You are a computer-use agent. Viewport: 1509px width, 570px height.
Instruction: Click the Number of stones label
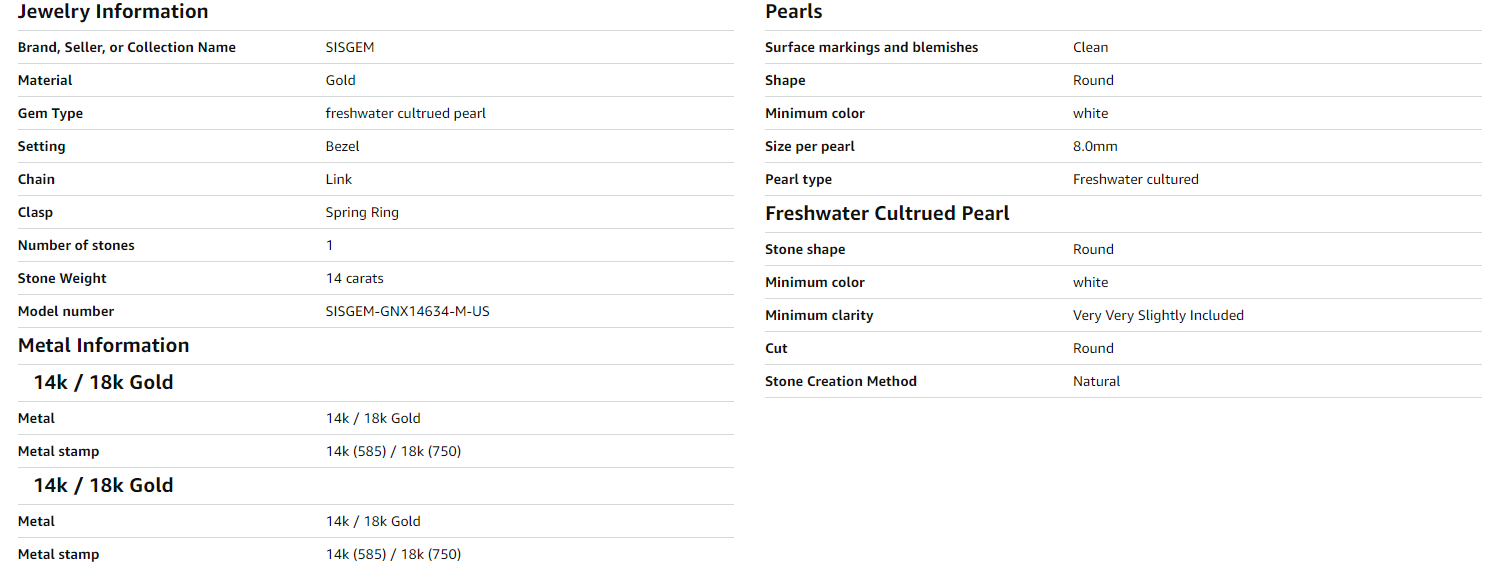point(76,245)
